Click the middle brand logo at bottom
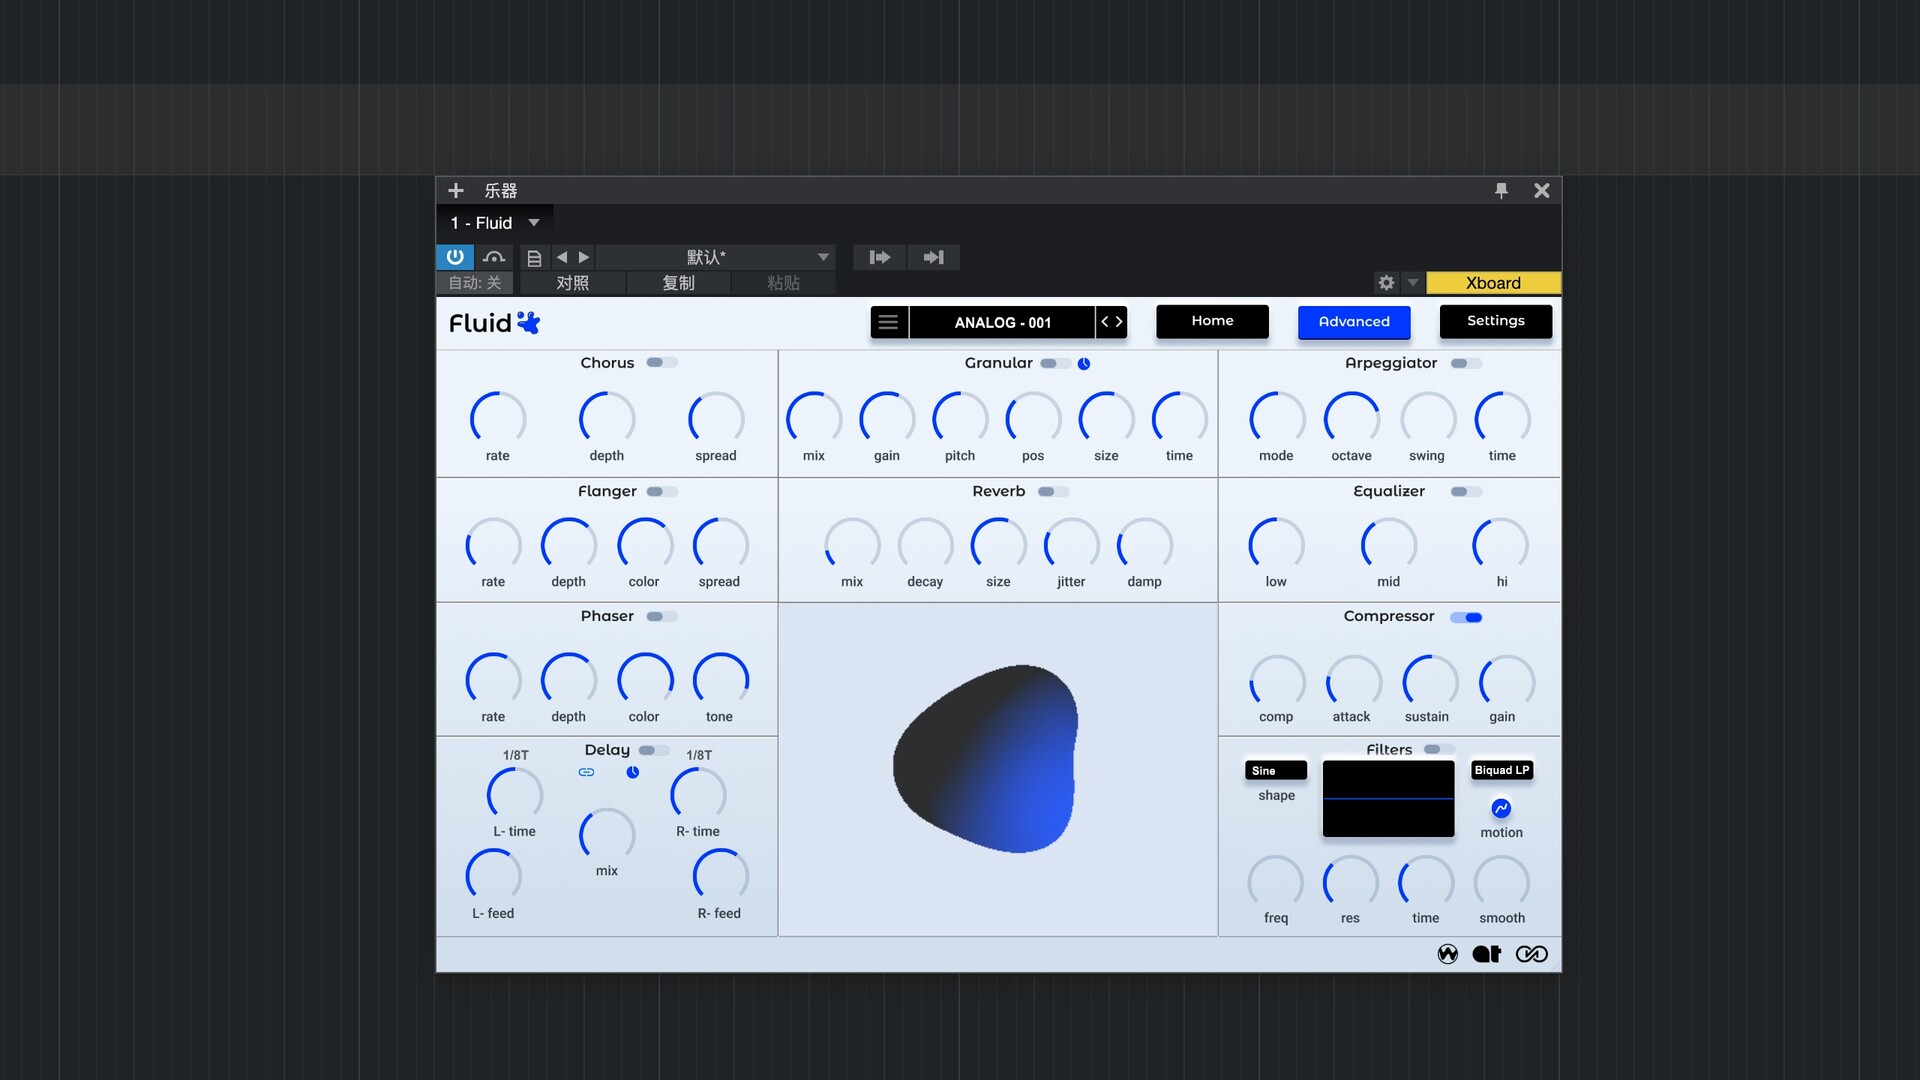1920x1080 pixels. coord(1487,954)
